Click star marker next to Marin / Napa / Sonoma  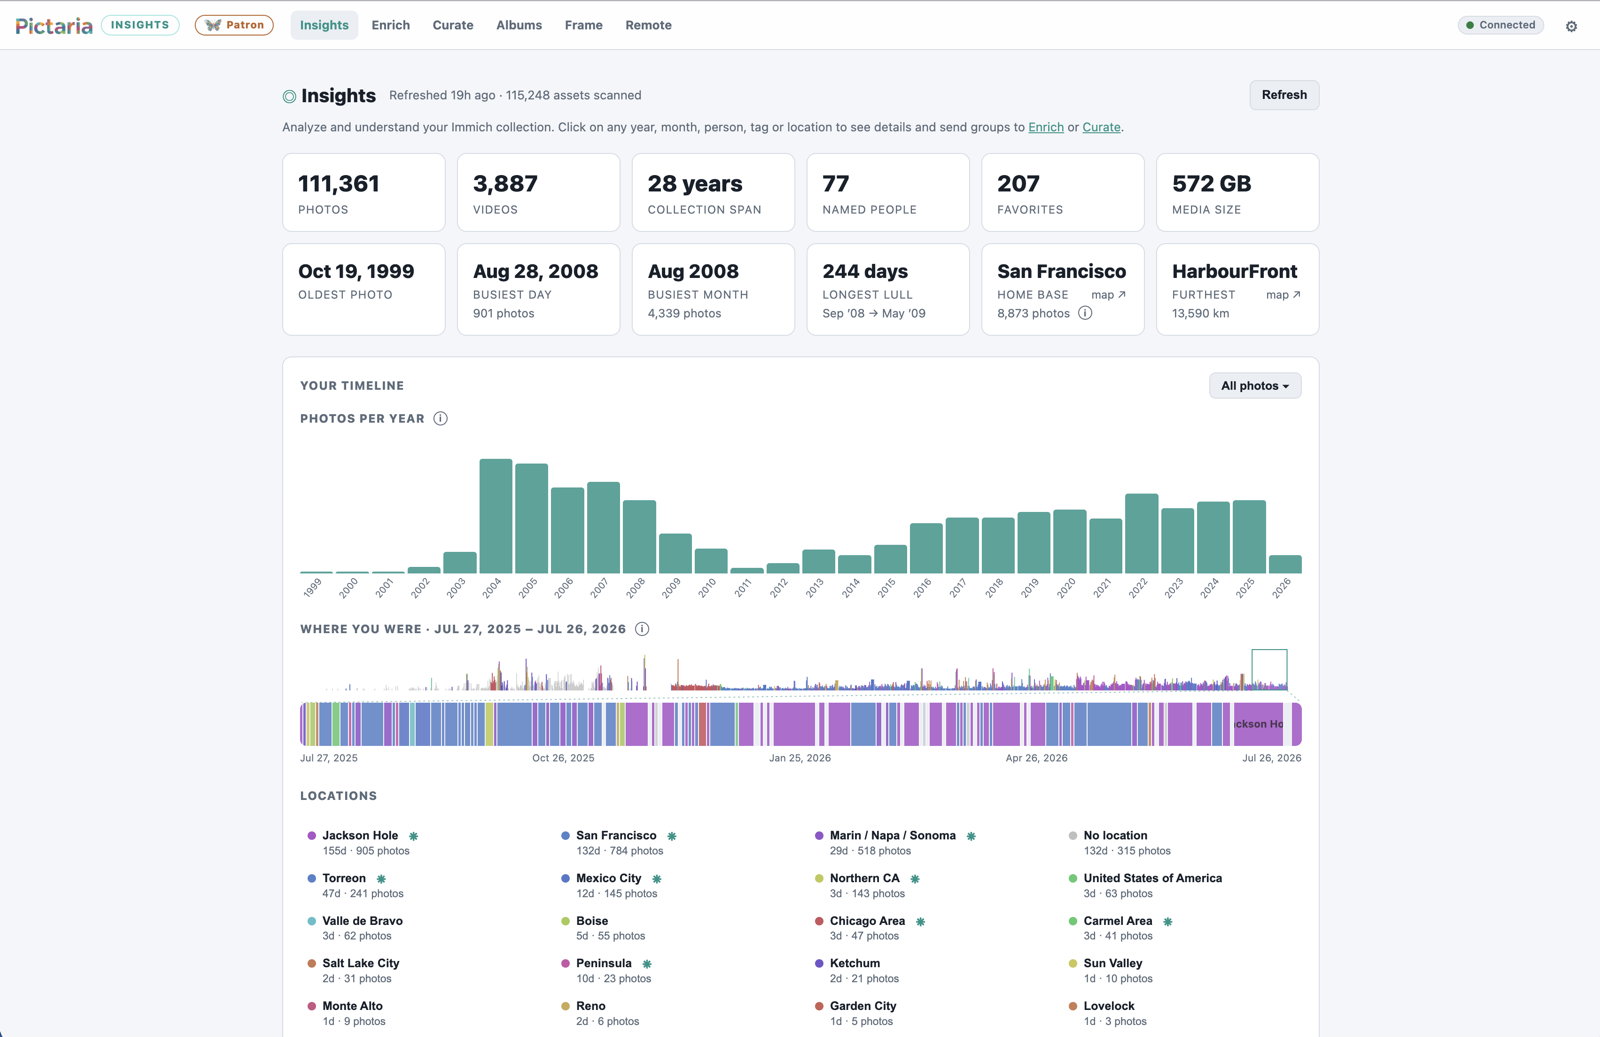(971, 836)
